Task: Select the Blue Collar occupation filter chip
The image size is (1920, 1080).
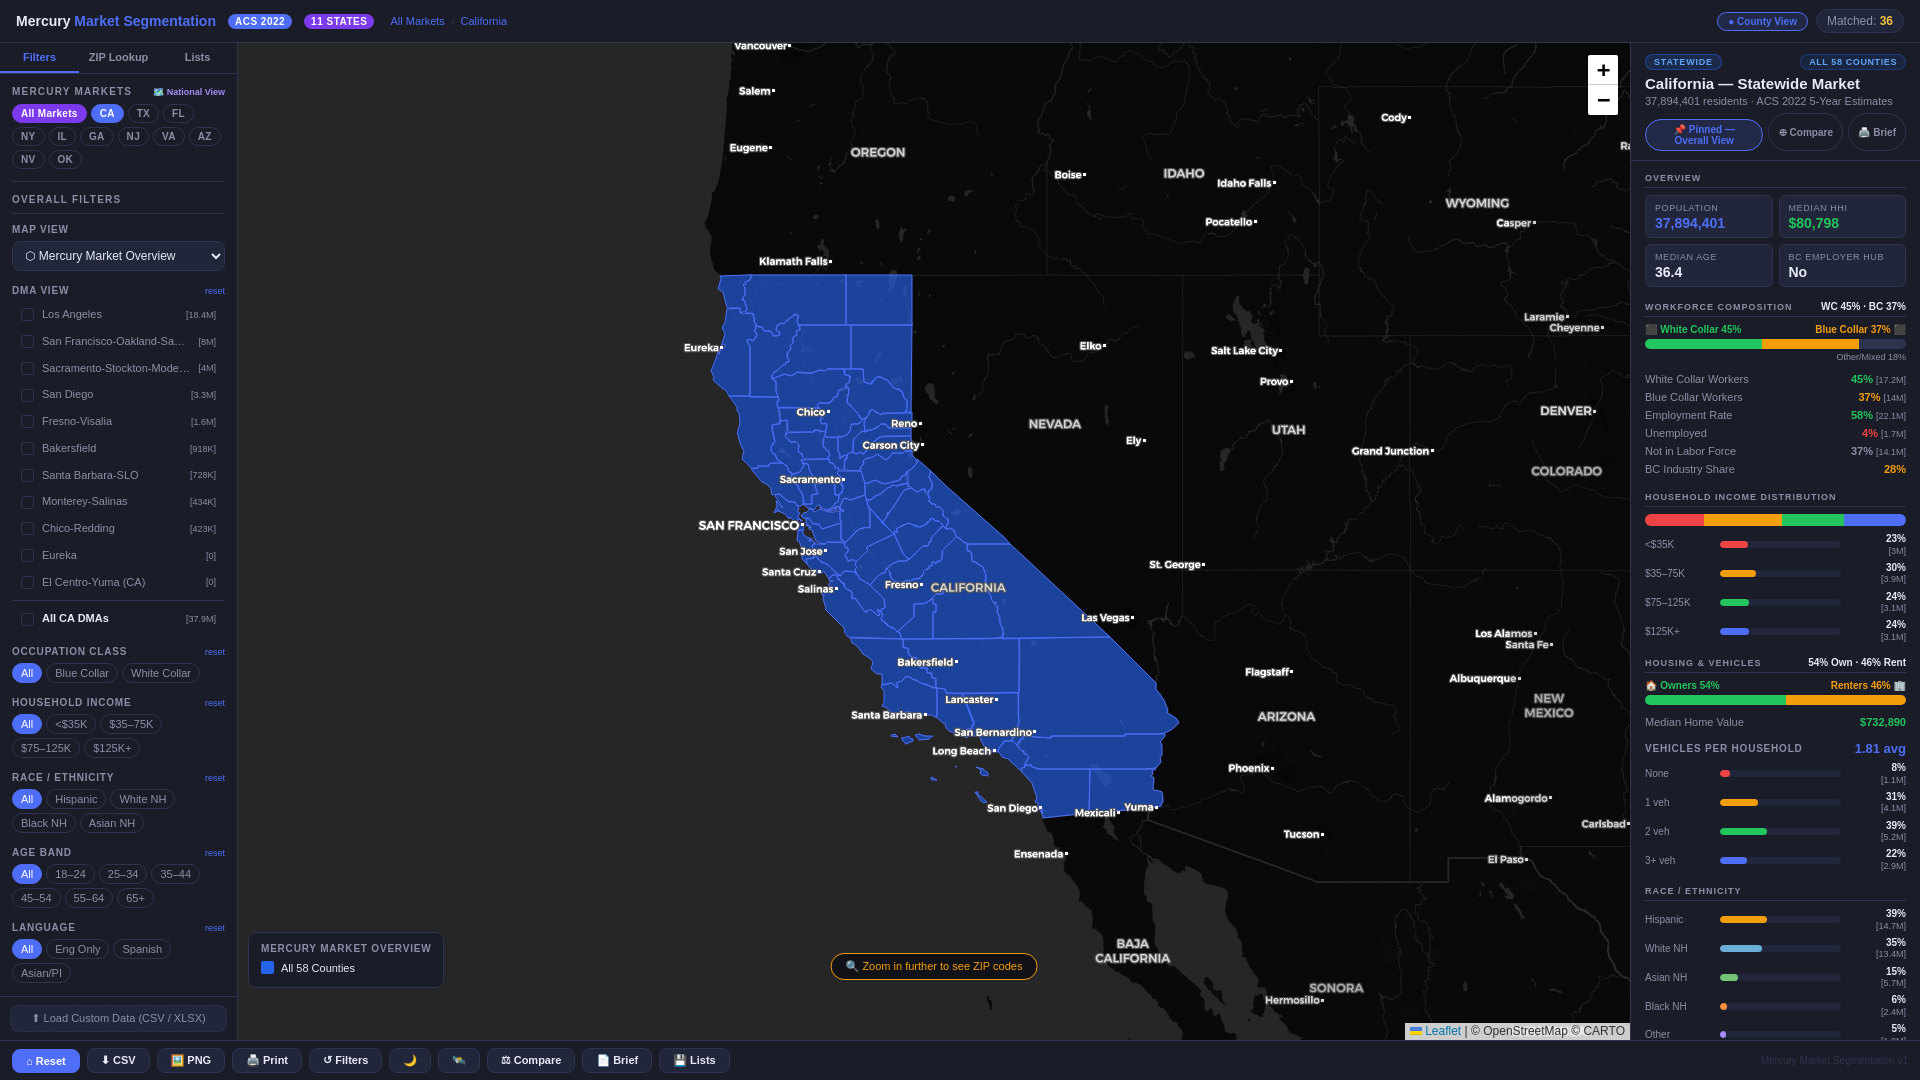Action: pos(82,674)
